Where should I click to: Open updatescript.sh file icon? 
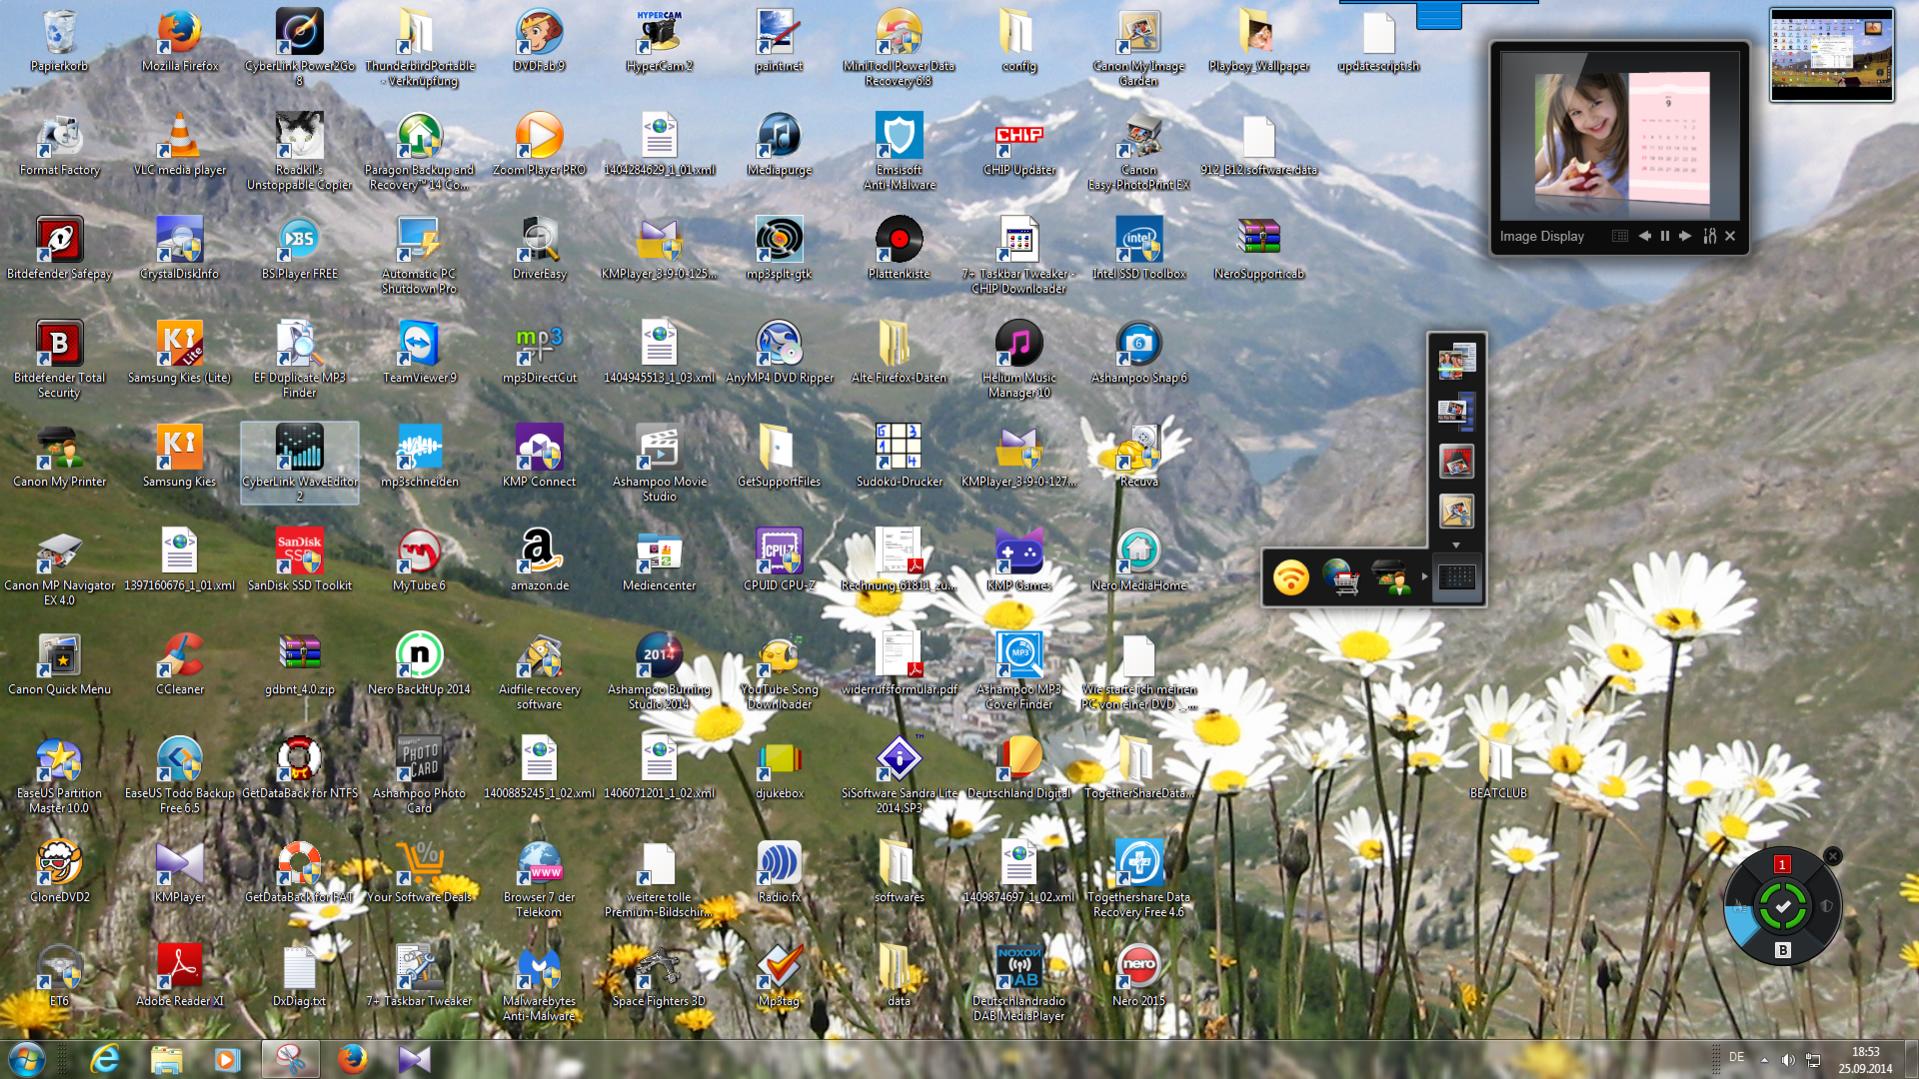pyautogui.click(x=1378, y=41)
